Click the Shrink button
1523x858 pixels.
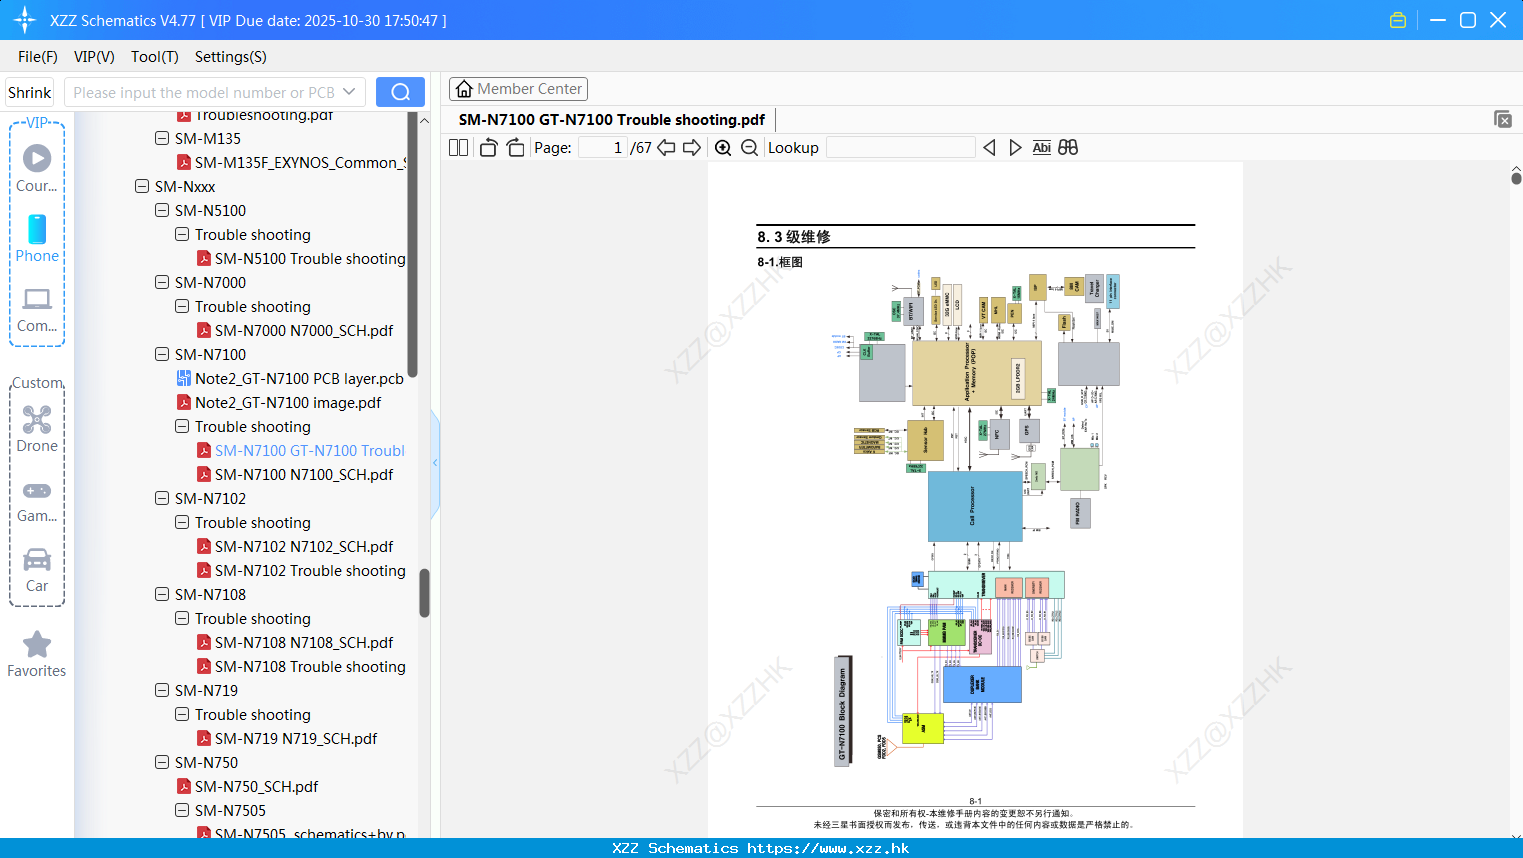point(30,92)
